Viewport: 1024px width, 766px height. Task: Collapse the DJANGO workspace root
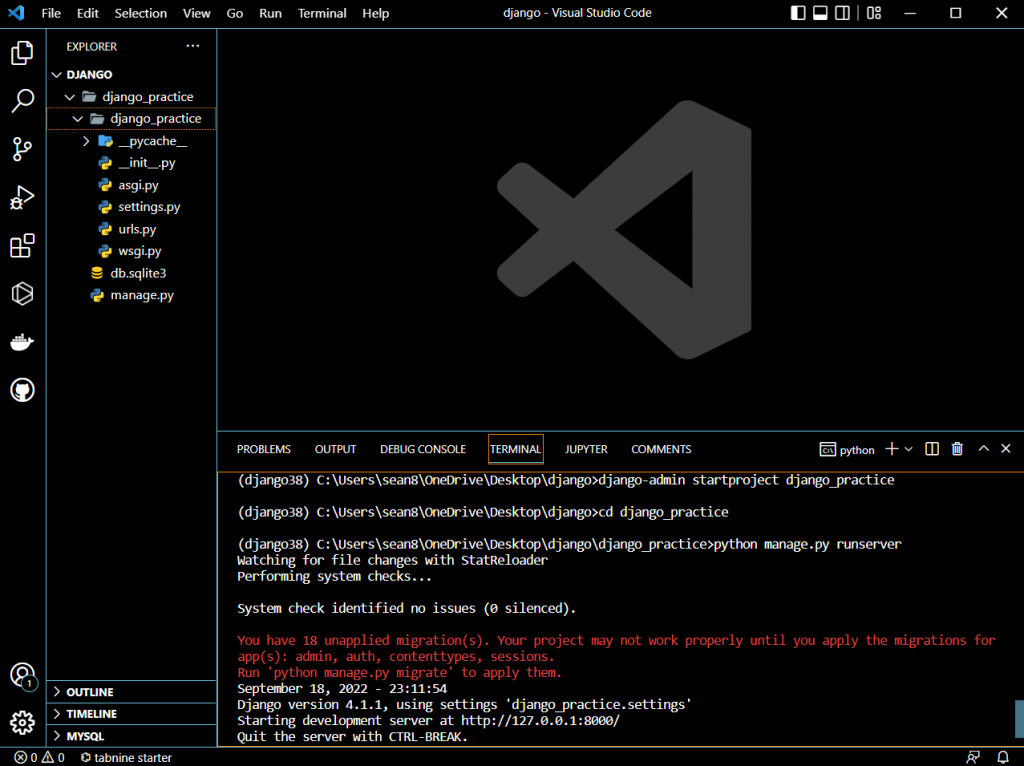[132, 74]
